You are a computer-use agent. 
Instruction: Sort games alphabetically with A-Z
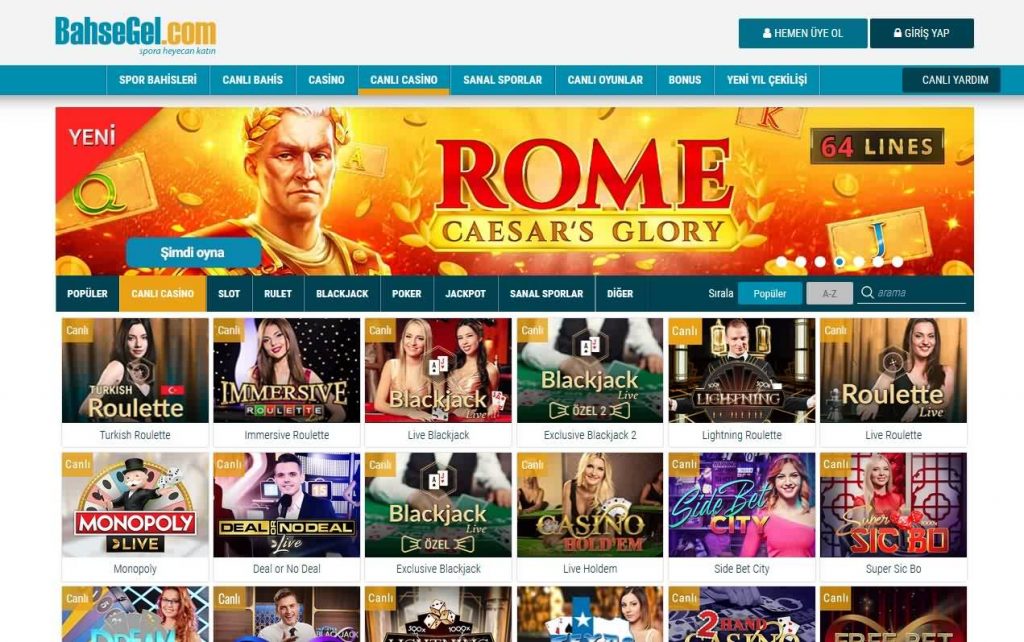pos(829,293)
